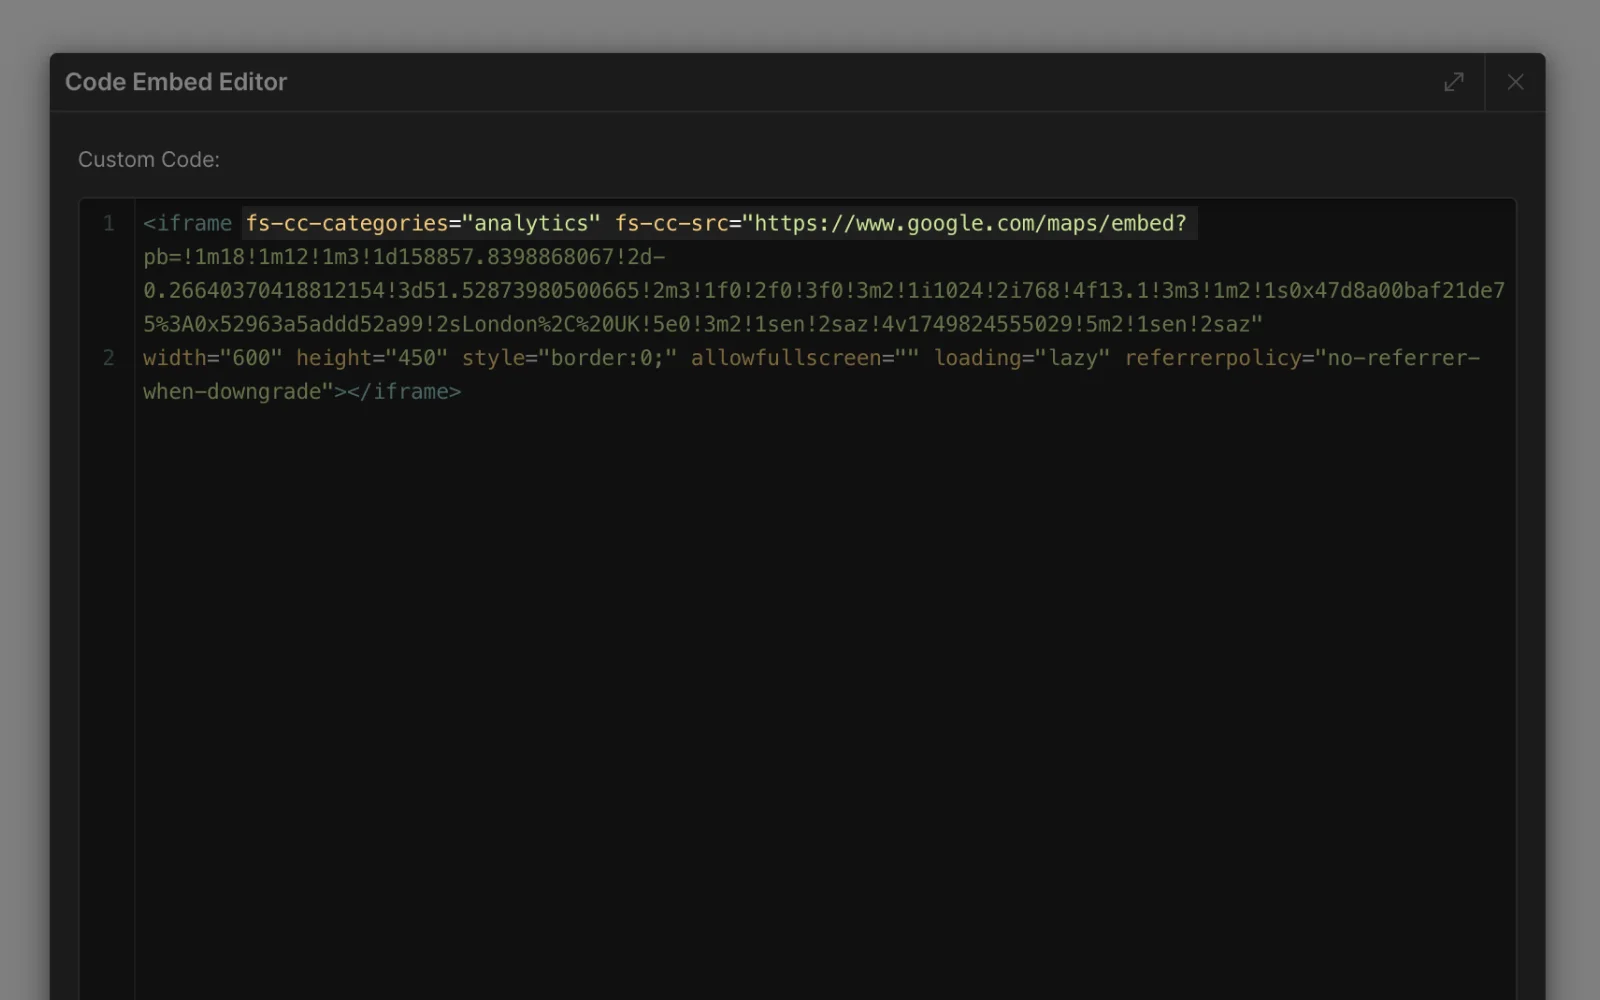The height and width of the screenshot is (1000, 1600).
Task: Click the "analytics" attribute value
Action: pyautogui.click(x=530, y=223)
